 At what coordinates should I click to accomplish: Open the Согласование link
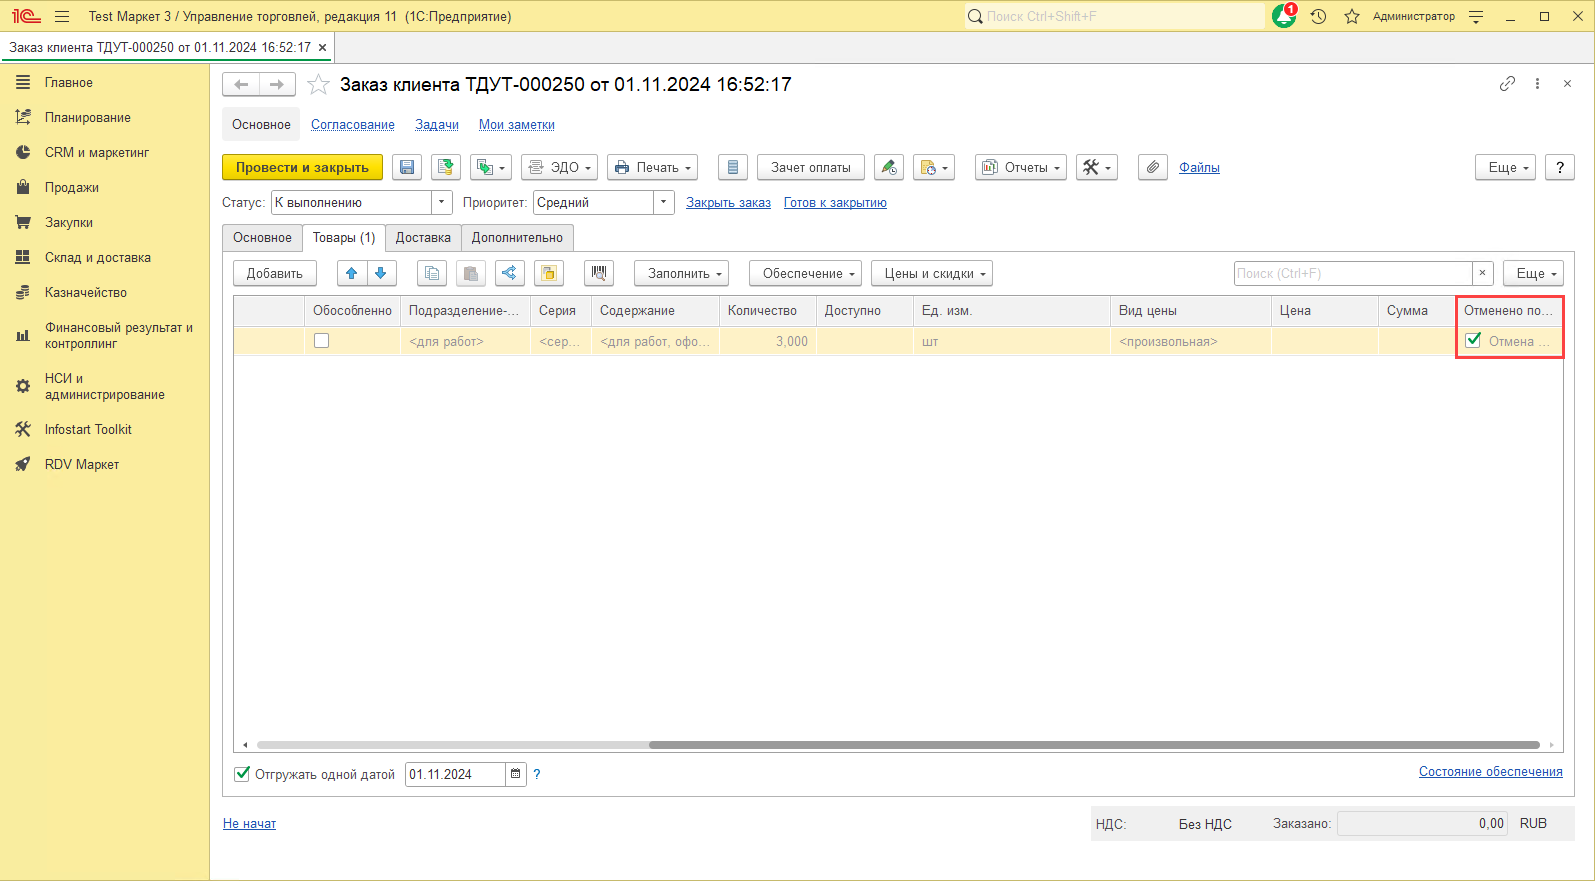(x=353, y=125)
